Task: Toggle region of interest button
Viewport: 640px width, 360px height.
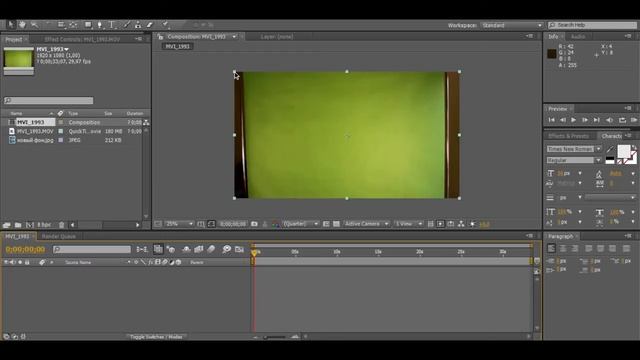Action: click(326, 224)
